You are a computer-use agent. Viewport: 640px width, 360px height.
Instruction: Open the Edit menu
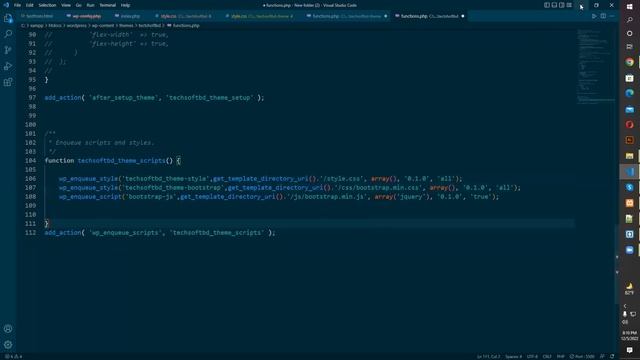click(29, 5)
